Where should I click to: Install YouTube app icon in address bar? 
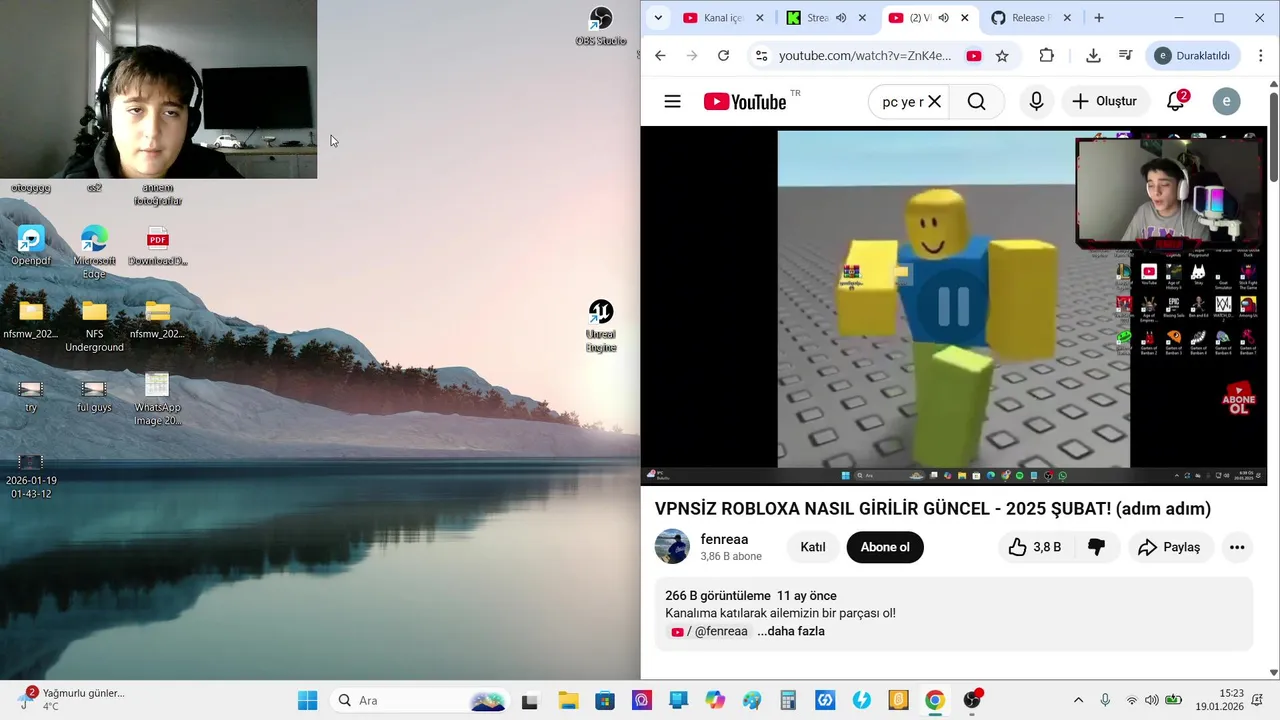tap(973, 56)
